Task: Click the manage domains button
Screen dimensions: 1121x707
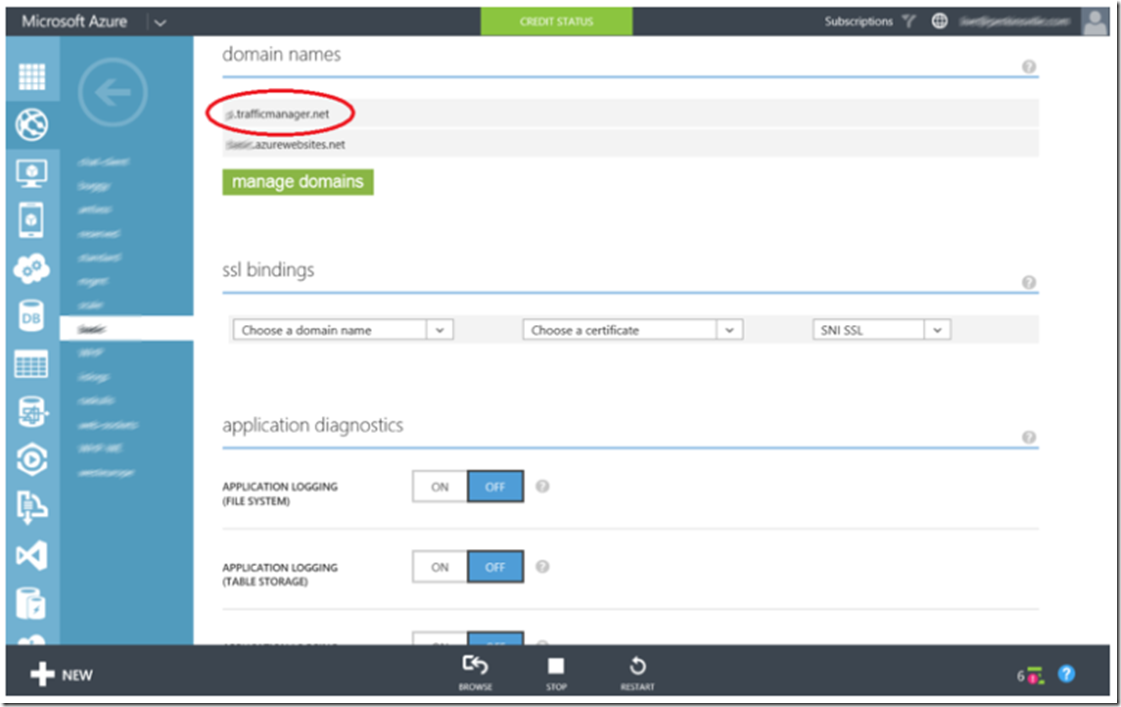Action: pyautogui.click(x=298, y=182)
